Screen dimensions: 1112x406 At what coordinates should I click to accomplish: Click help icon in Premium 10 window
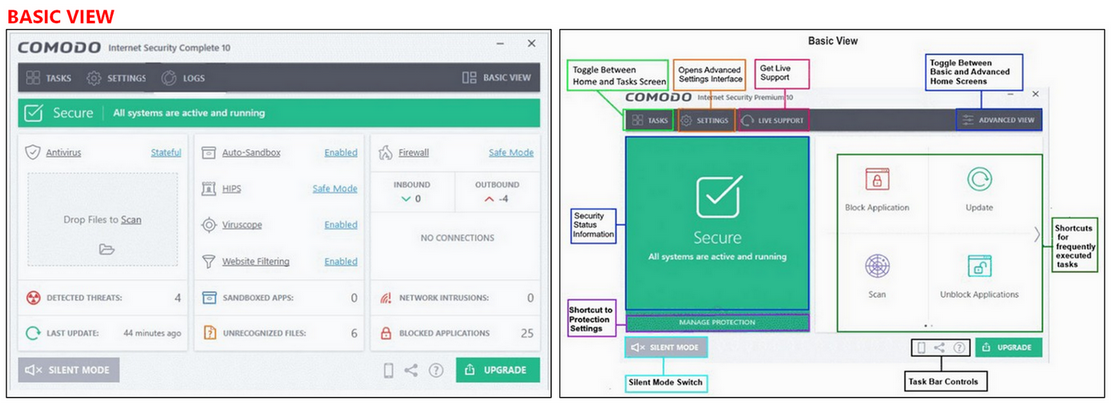(959, 348)
